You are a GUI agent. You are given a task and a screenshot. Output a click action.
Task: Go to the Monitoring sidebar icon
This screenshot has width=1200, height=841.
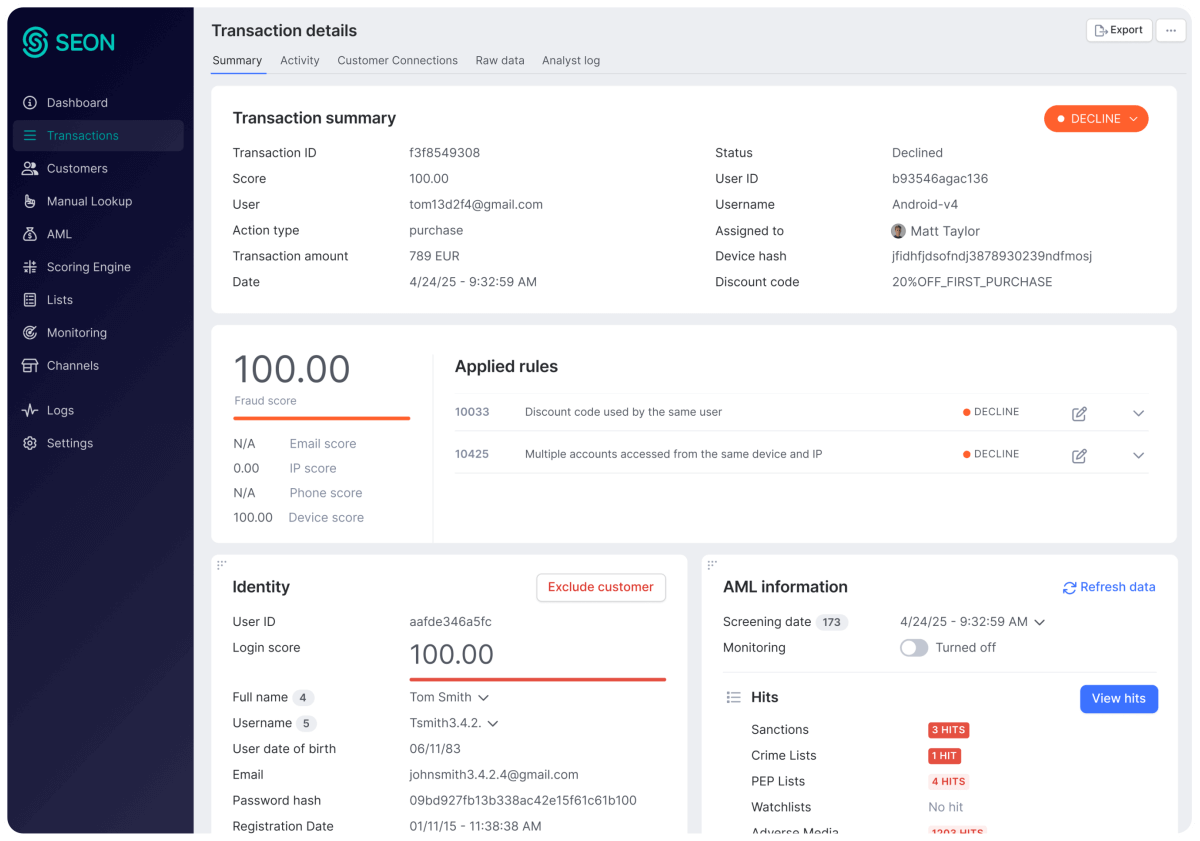[30, 333]
